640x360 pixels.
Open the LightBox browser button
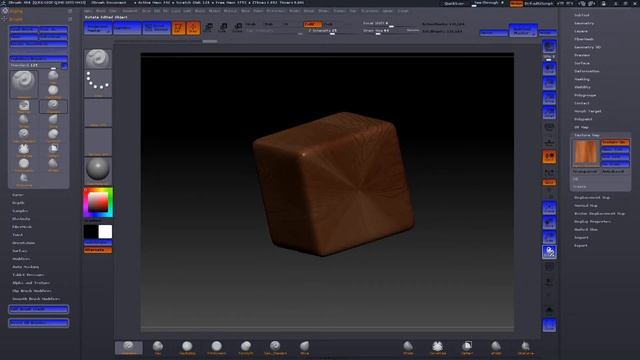[x=127, y=28]
